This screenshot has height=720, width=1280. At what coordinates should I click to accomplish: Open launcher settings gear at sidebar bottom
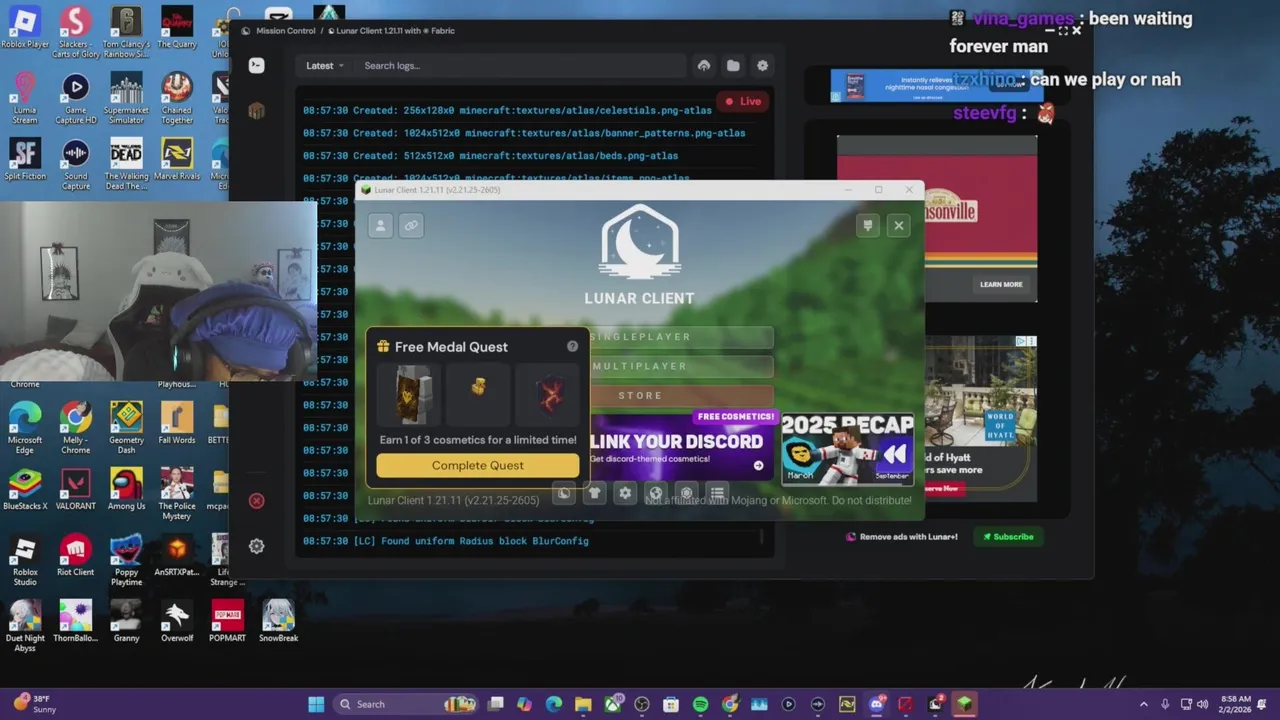click(x=257, y=546)
